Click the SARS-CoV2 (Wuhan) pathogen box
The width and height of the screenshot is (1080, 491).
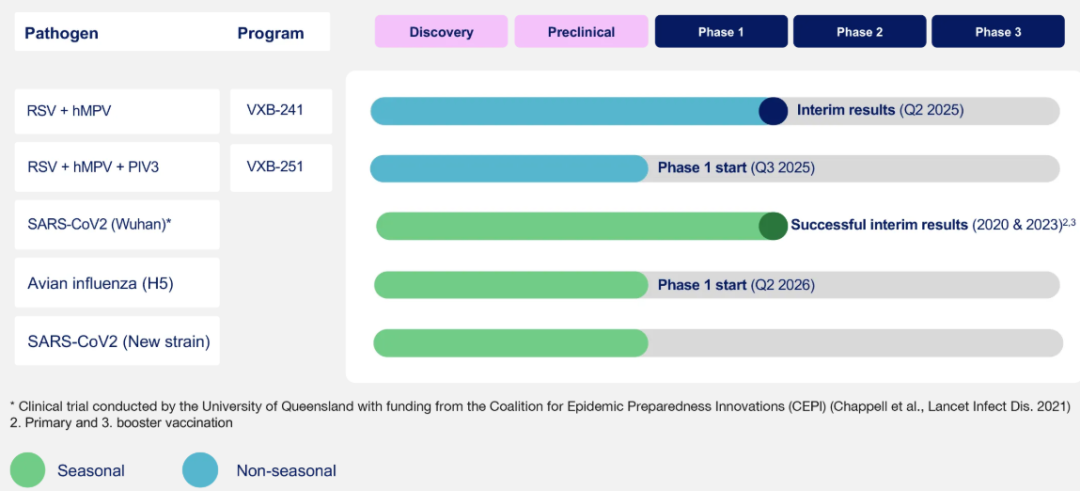(x=117, y=224)
